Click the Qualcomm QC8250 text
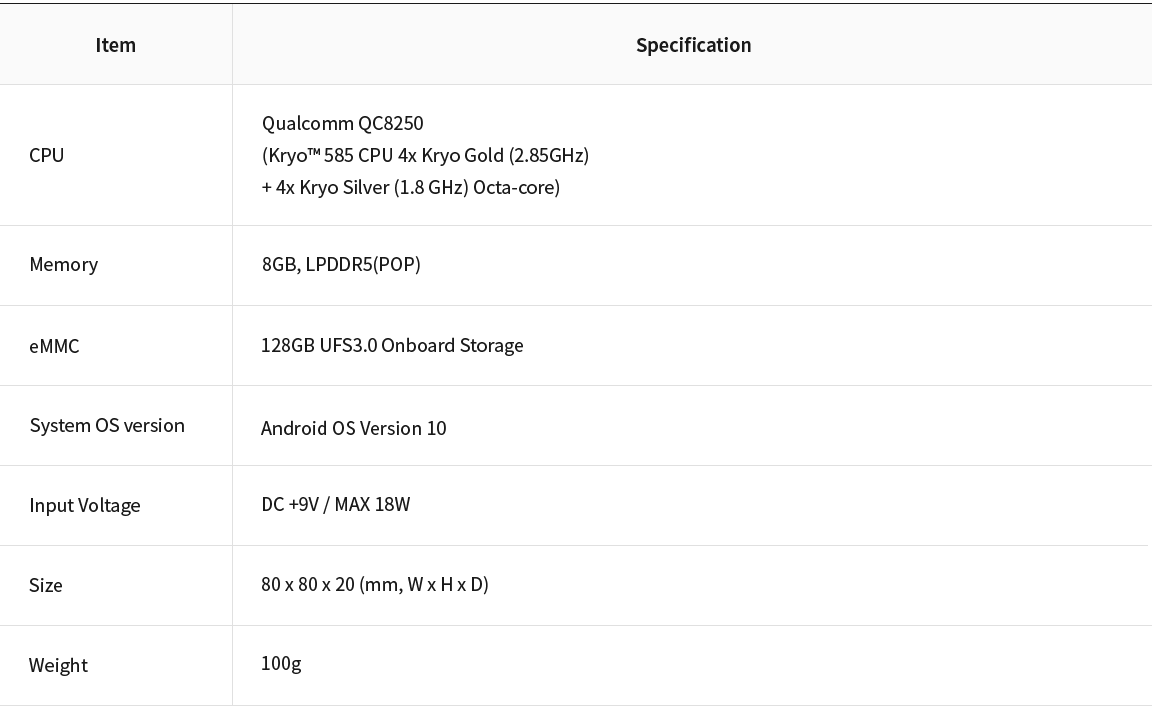Viewport: 1152px width, 708px height. pos(342,123)
